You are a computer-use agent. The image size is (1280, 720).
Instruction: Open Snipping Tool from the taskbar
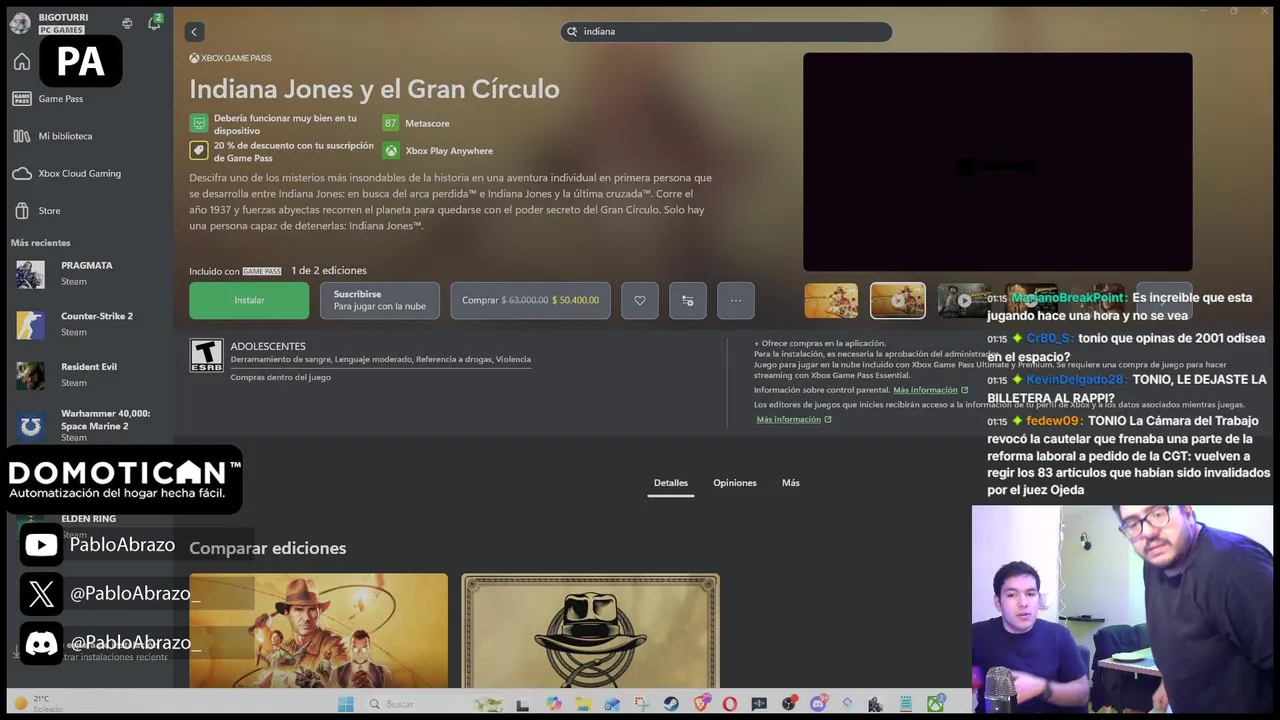coord(642,704)
